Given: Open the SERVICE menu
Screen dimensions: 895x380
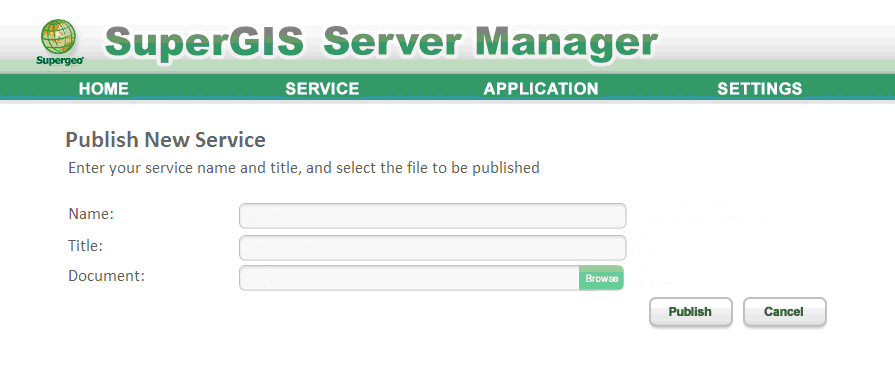Looking at the screenshot, I should 322,88.
